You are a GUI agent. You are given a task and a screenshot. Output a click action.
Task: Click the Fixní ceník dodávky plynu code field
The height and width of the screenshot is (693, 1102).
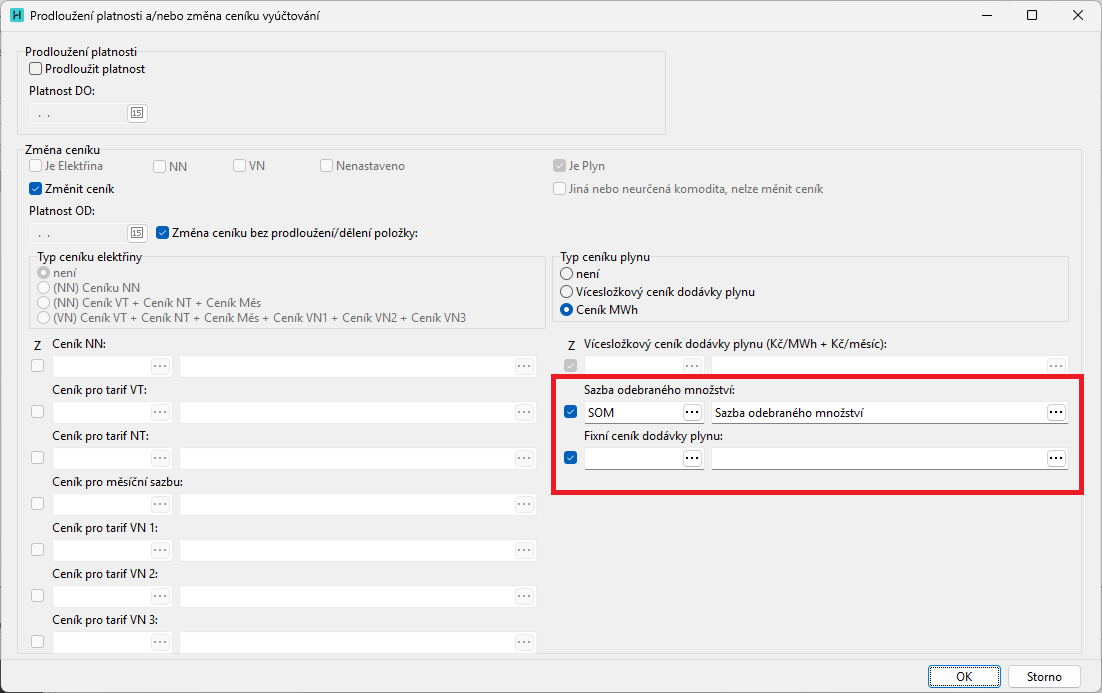(x=632, y=458)
